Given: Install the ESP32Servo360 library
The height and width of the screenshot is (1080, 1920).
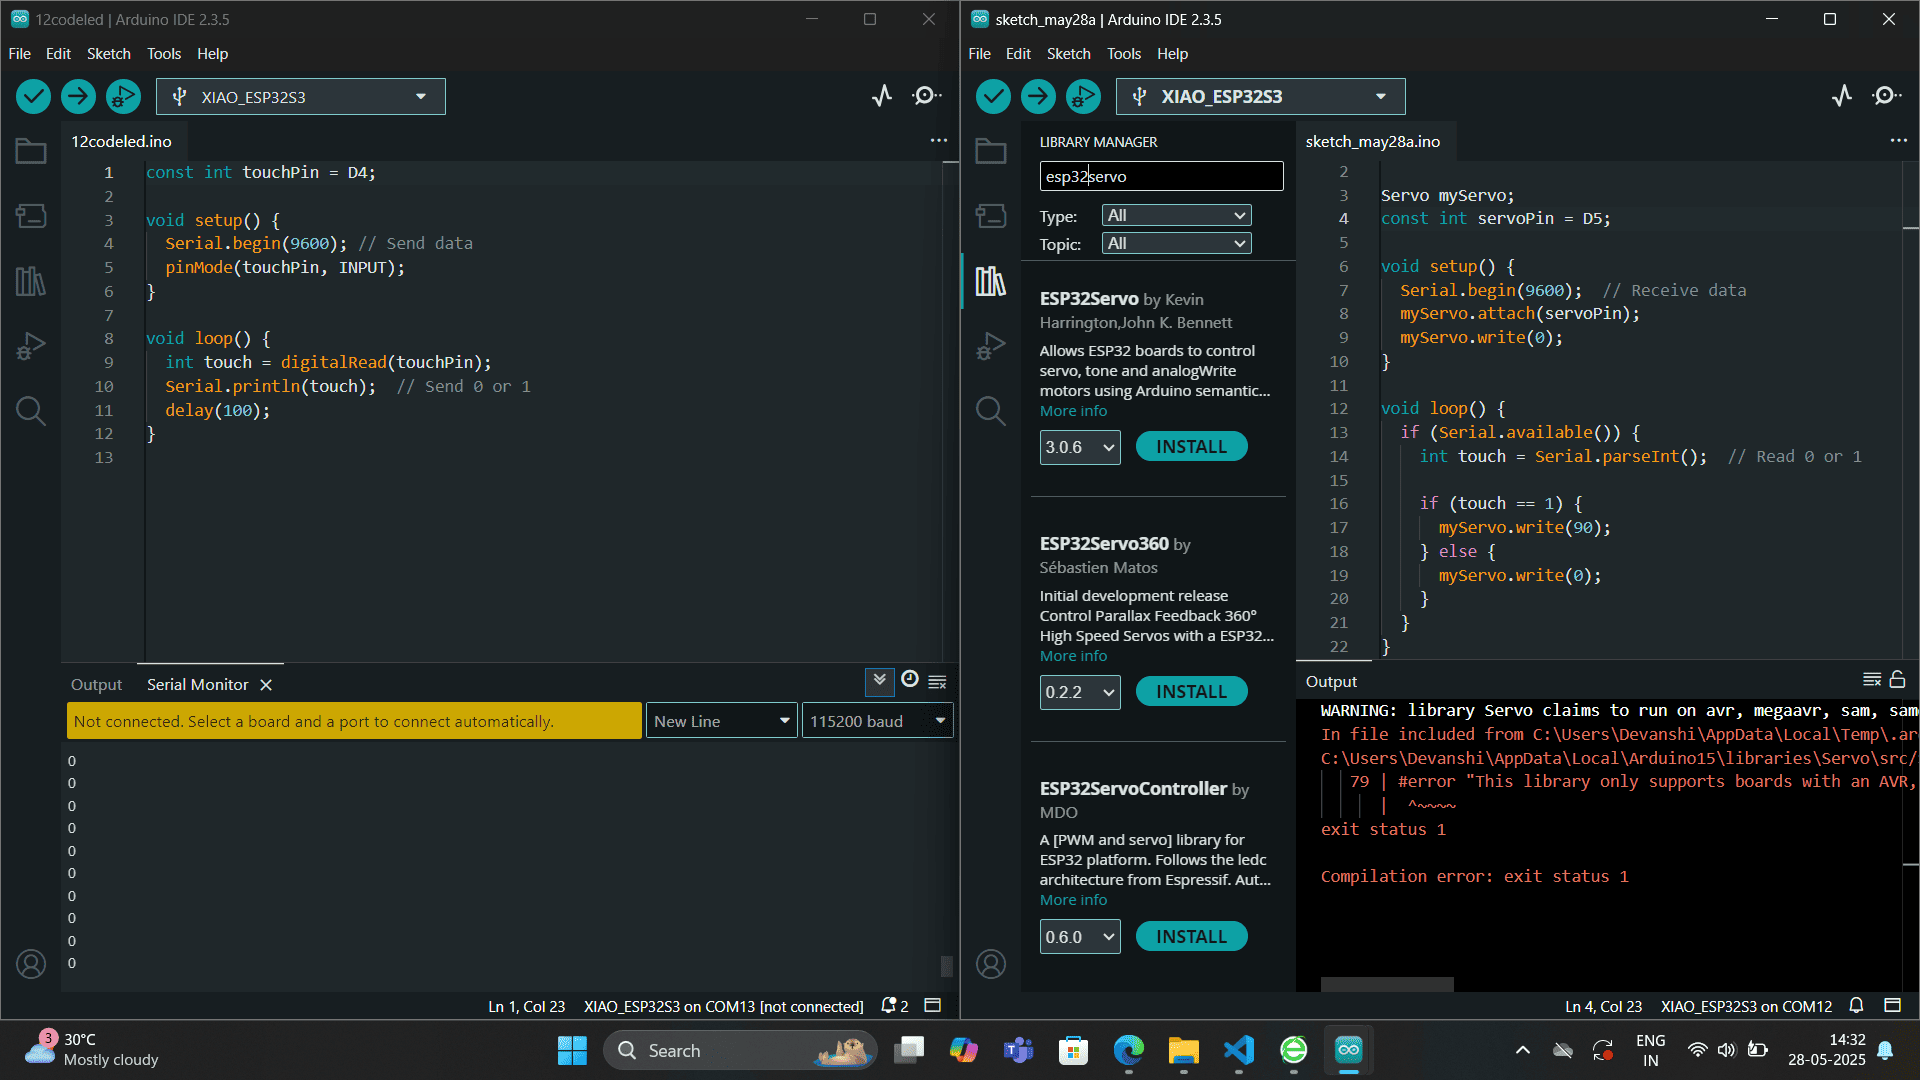Looking at the screenshot, I should coord(1191,692).
